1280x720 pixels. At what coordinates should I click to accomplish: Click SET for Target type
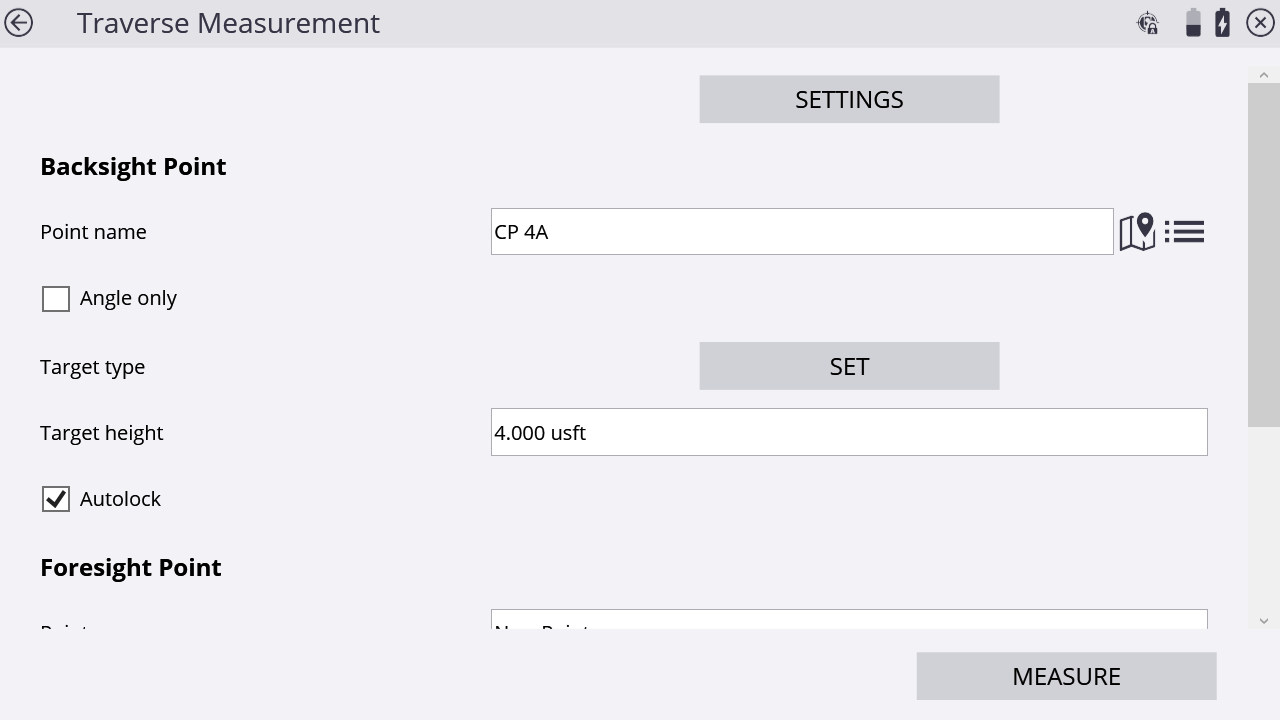849,366
